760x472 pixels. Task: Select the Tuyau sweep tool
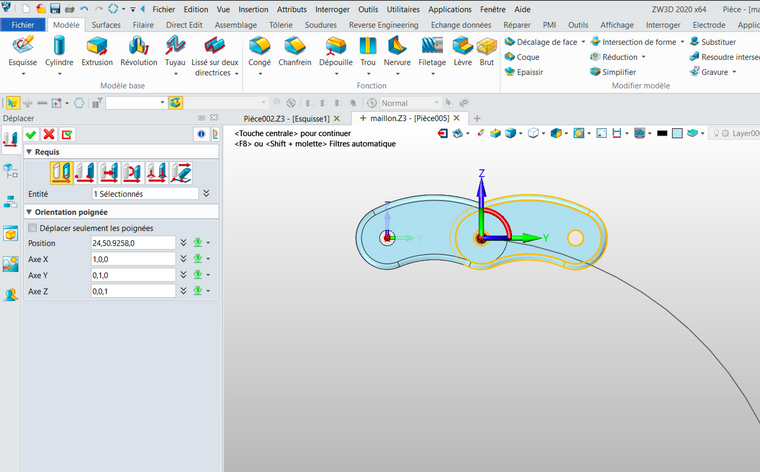(175, 52)
